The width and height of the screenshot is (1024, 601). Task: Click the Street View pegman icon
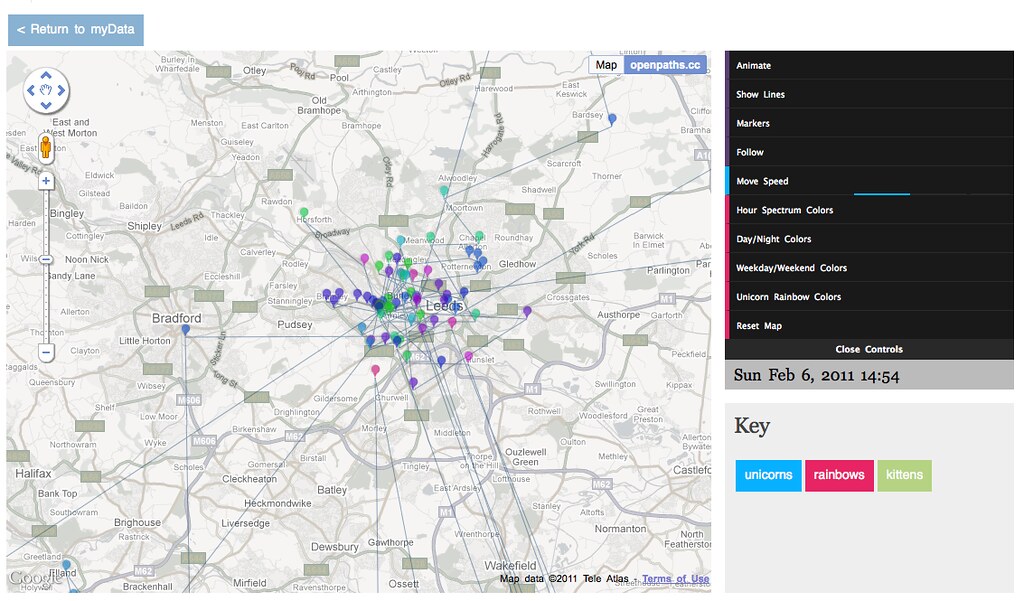pos(46,148)
